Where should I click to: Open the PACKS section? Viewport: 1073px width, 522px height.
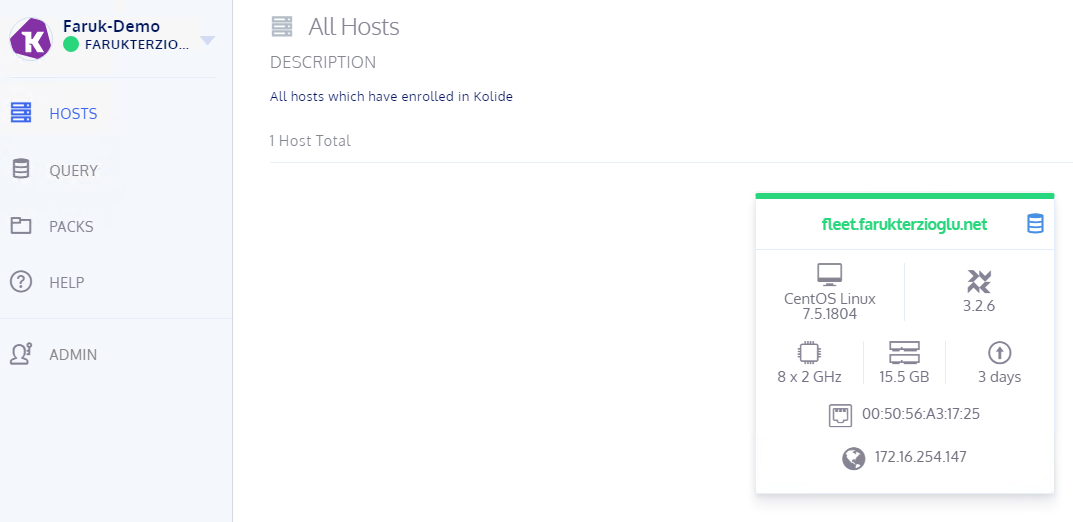pos(71,226)
